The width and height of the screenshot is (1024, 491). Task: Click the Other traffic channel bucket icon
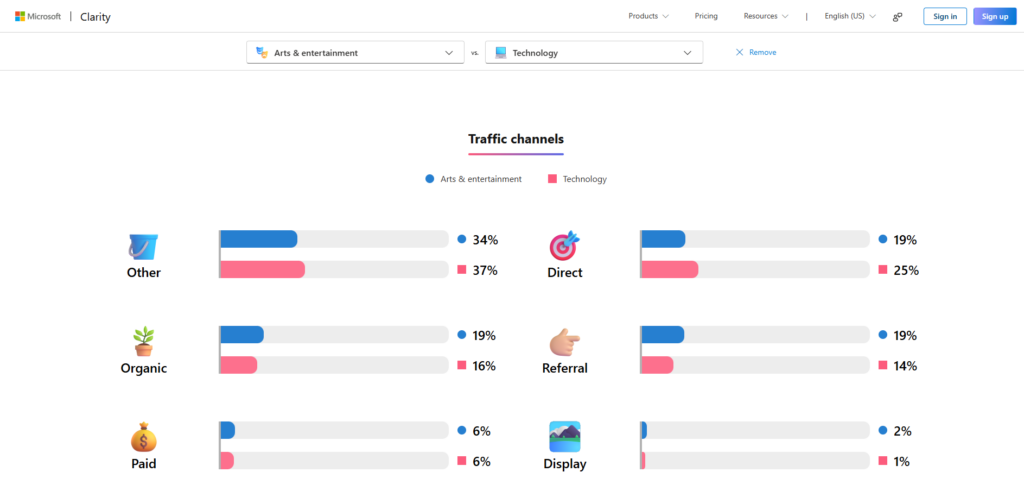click(x=143, y=246)
